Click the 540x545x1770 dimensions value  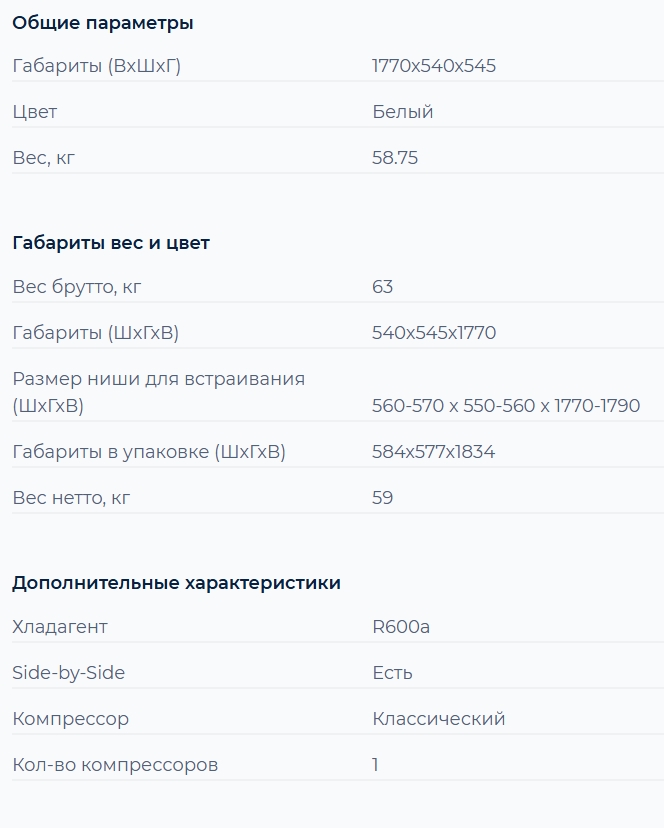coord(434,333)
